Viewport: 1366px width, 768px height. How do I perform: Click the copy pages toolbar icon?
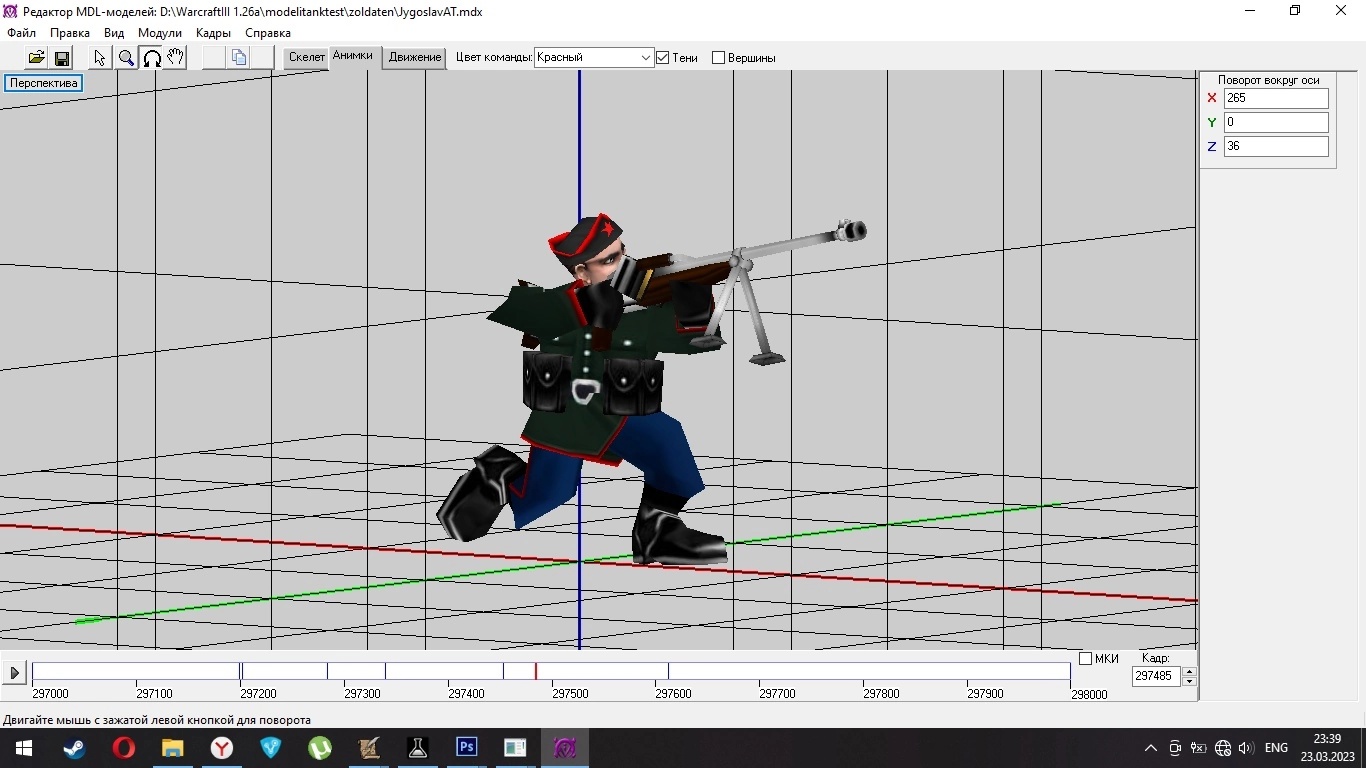tap(239, 58)
